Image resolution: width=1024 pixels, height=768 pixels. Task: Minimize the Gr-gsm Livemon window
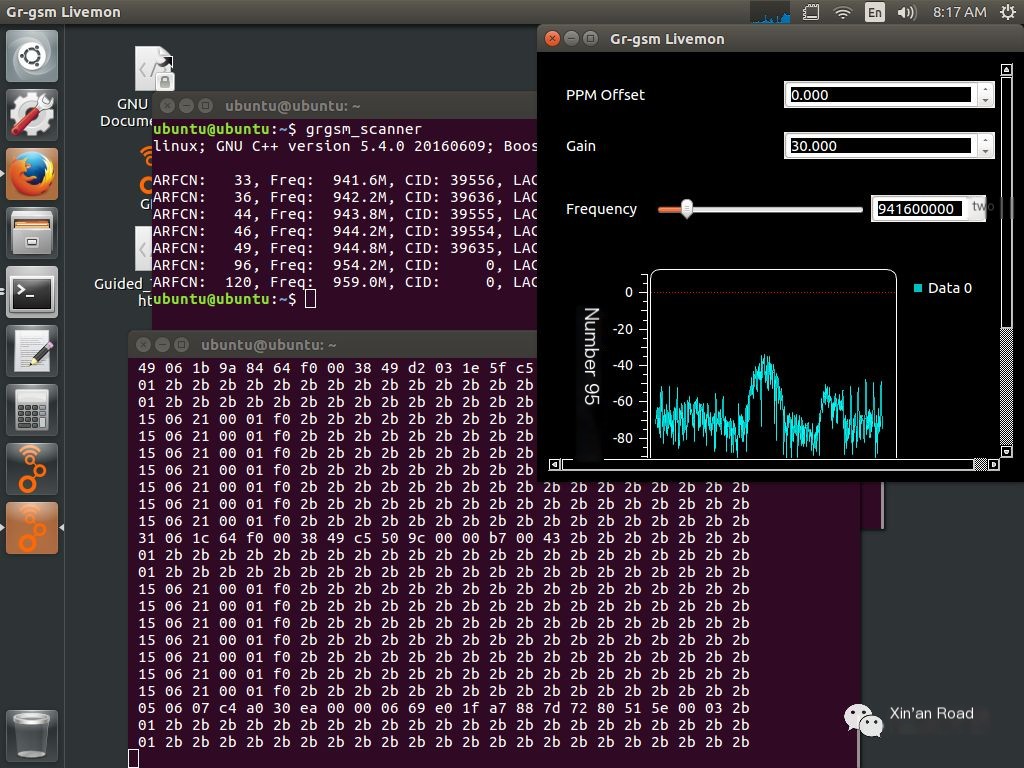click(571, 39)
